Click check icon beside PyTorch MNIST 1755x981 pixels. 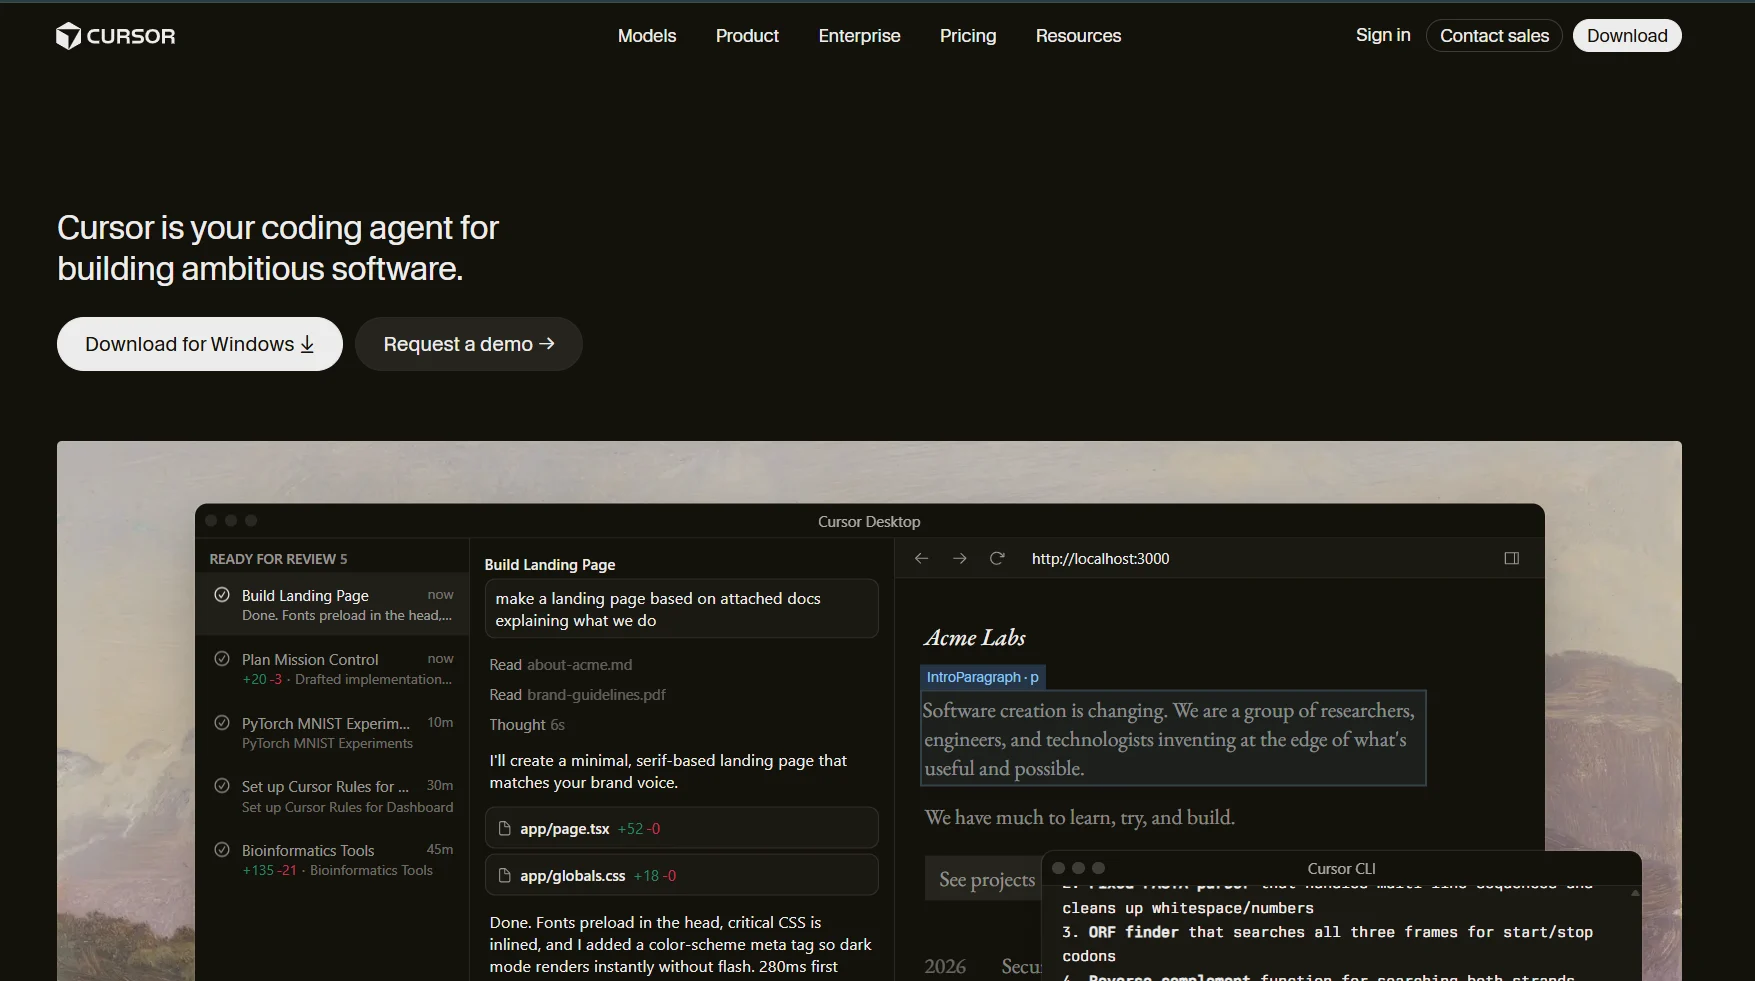222,722
